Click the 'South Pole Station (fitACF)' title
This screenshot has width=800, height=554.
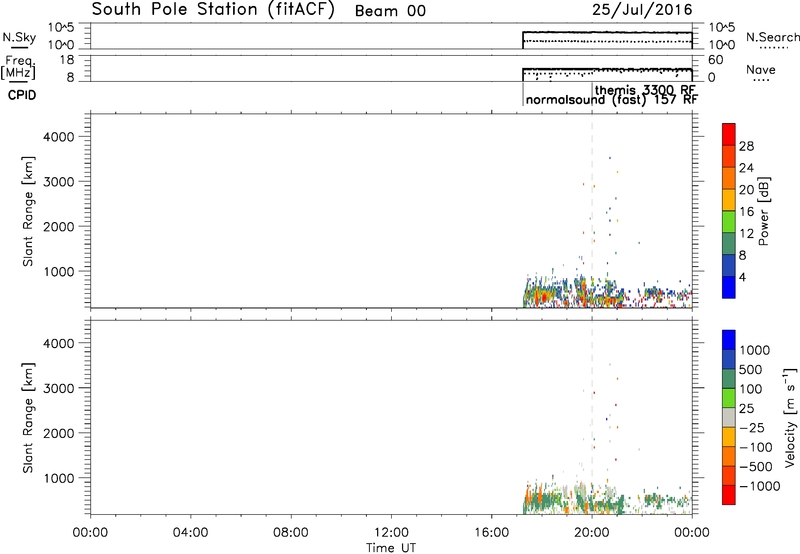[x=213, y=10]
